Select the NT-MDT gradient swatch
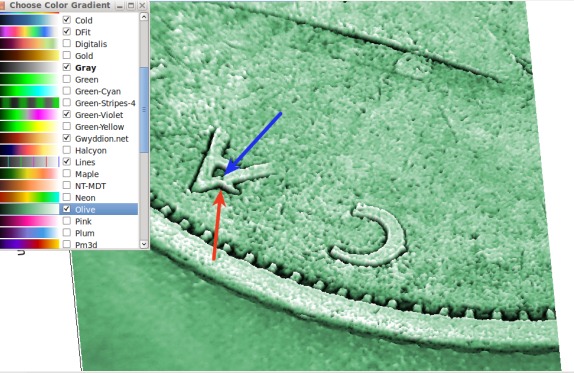 [29, 186]
